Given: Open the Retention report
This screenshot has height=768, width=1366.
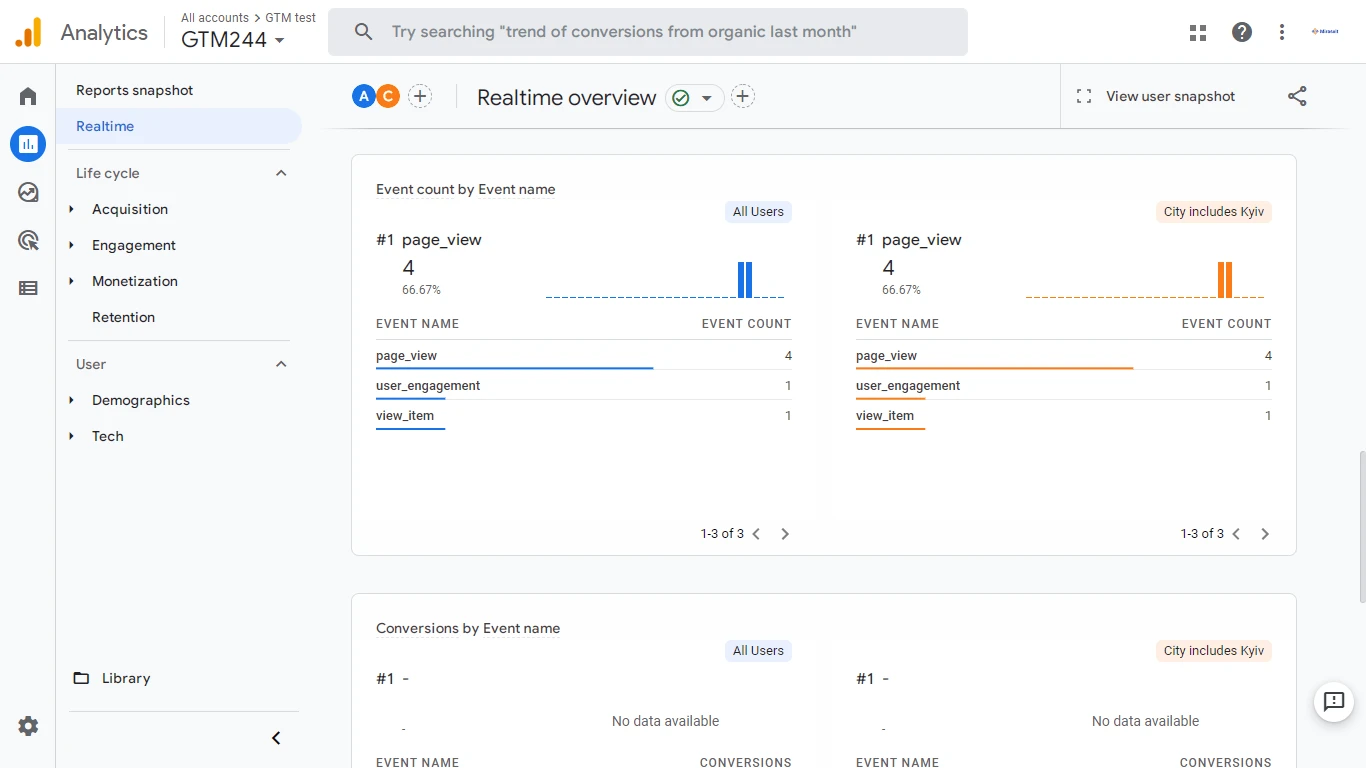Looking at the screenshot, I should tap(123, 317).
